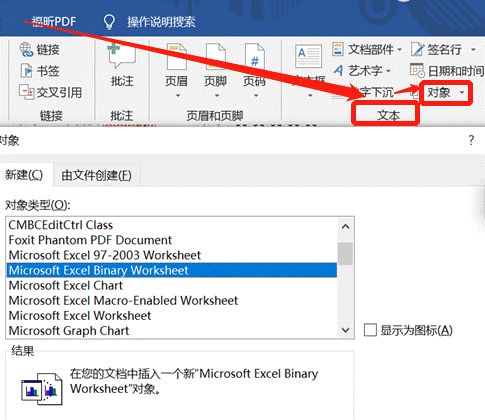This screenshot has height=420, width=485.
Task: Click the 艺术字 WordArt icon
Action: (x=338, y=70)
